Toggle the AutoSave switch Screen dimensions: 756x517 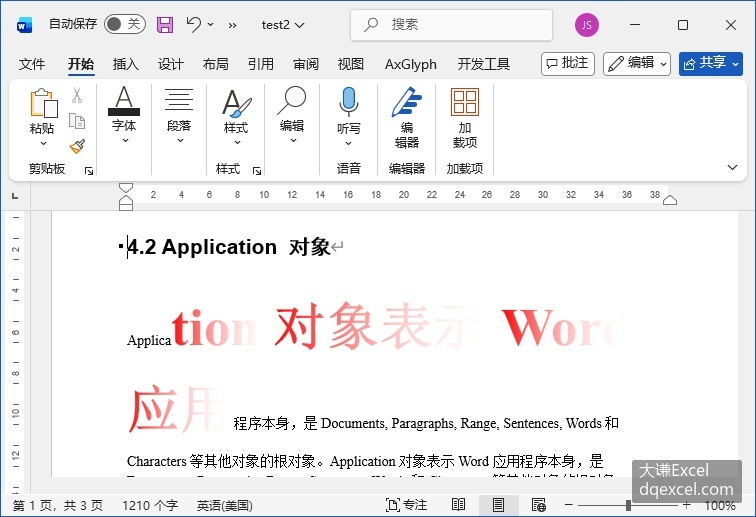click(x=125, y=24)
